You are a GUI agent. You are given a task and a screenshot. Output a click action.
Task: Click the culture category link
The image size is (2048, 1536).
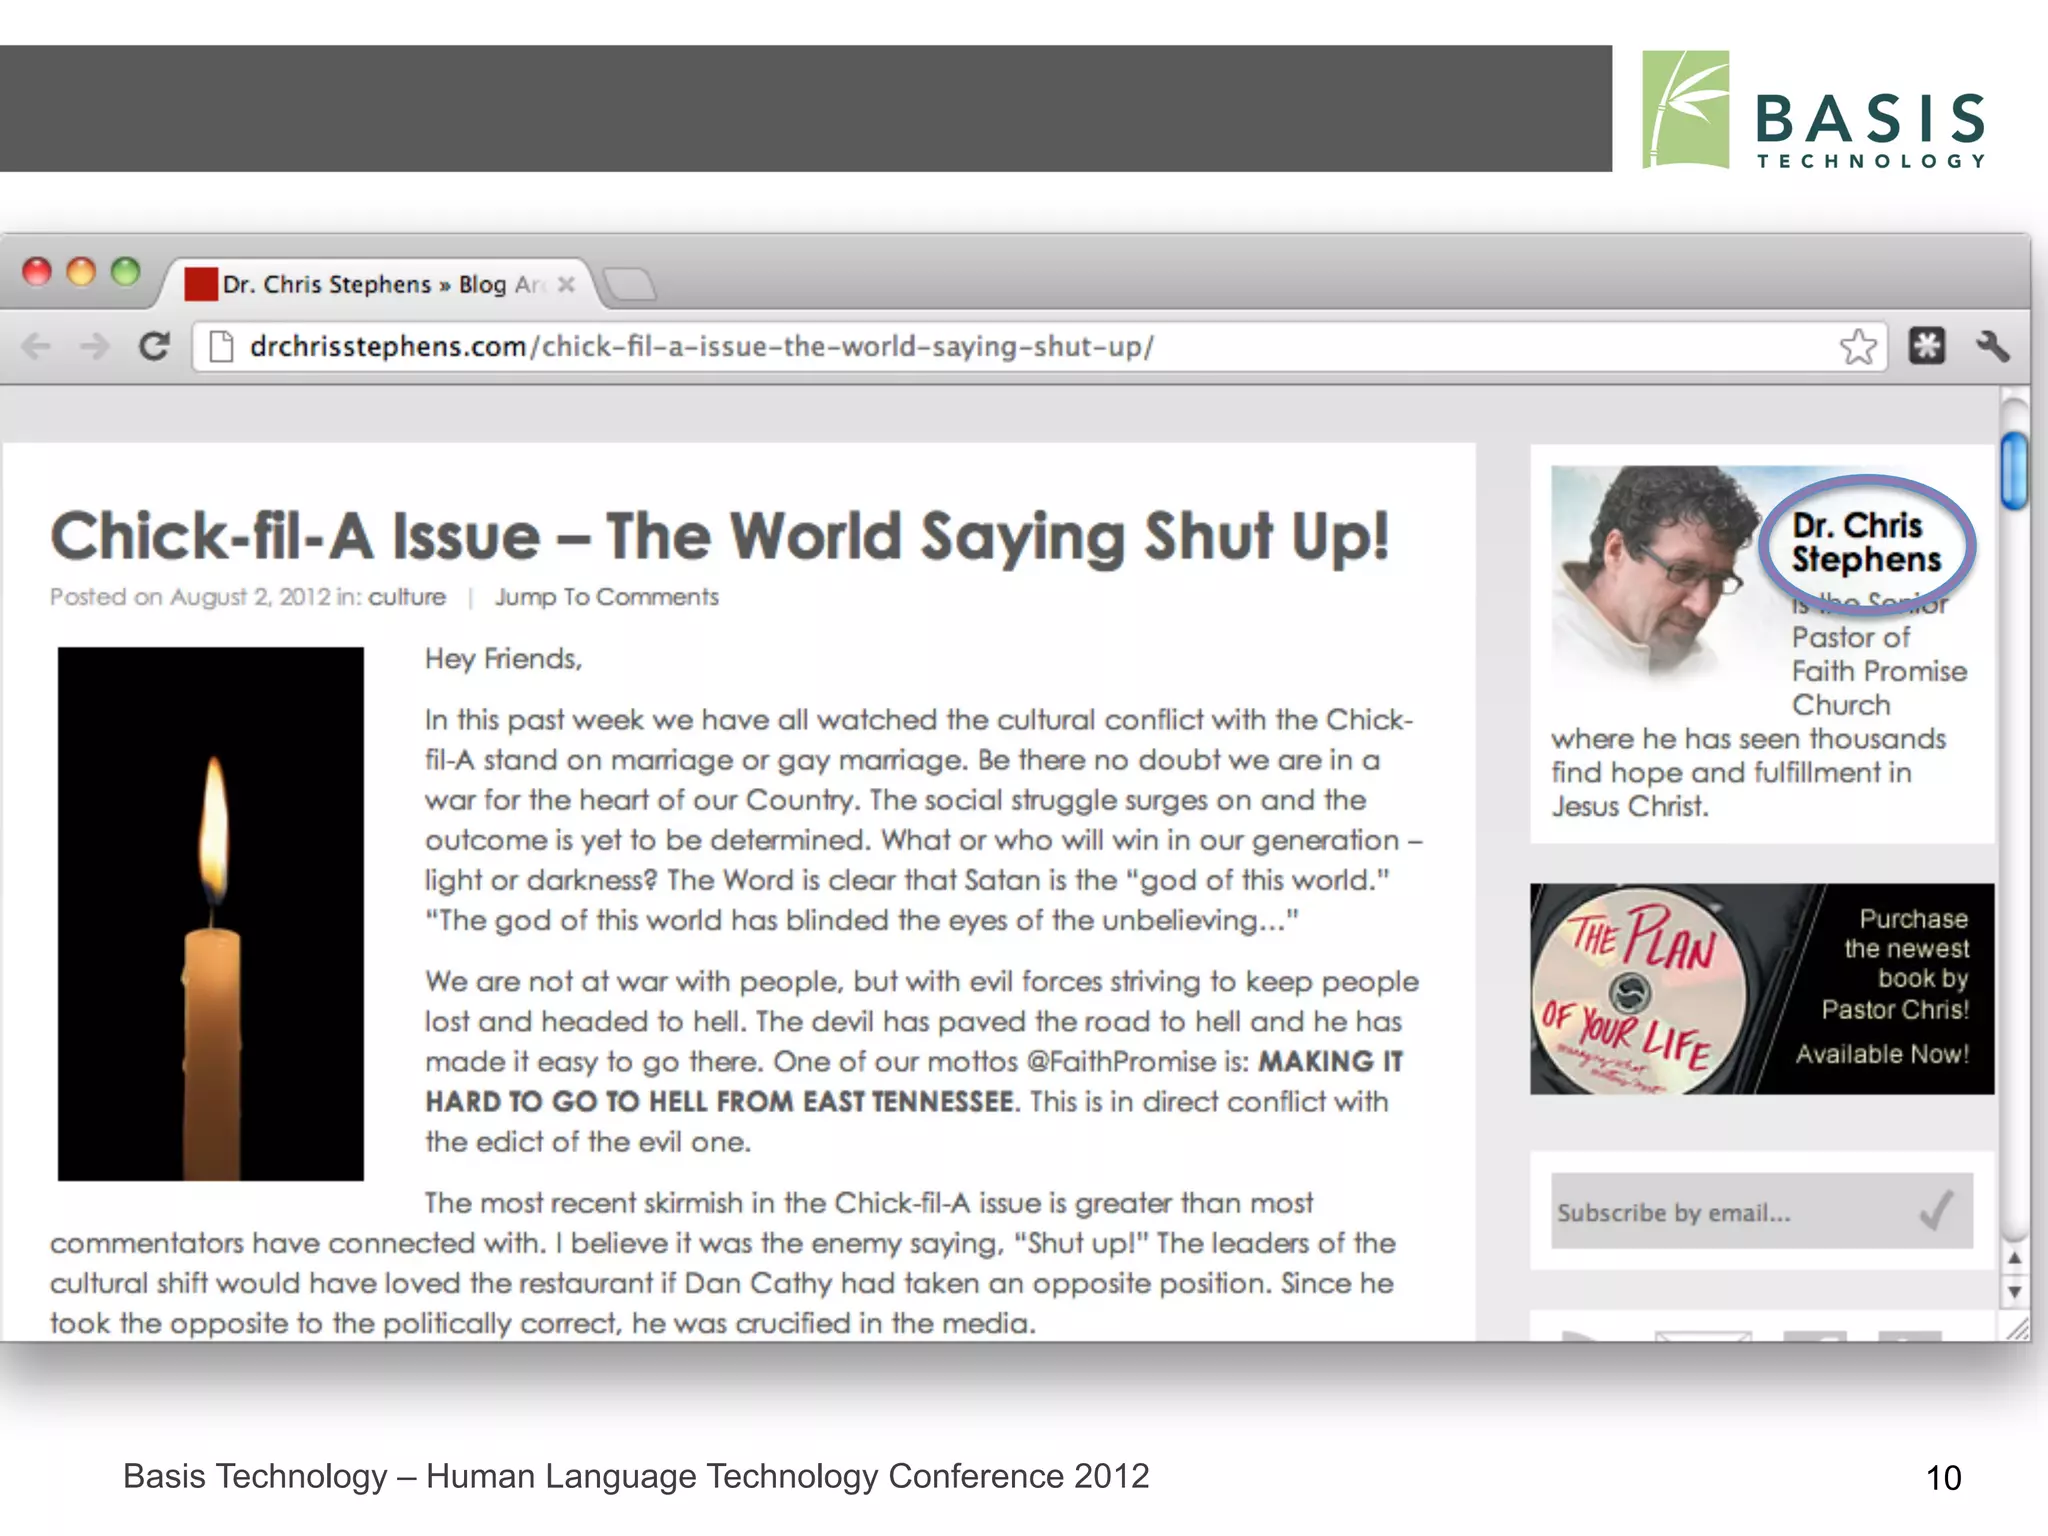pyautogui.click(x=407, y=597)
